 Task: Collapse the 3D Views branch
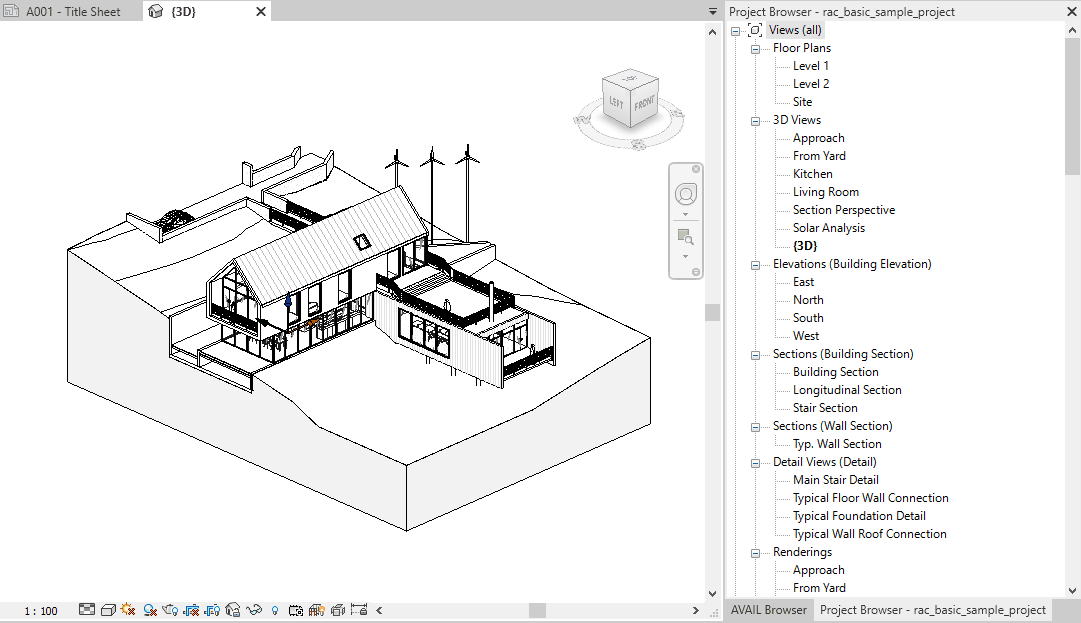[x=757, y=119]
